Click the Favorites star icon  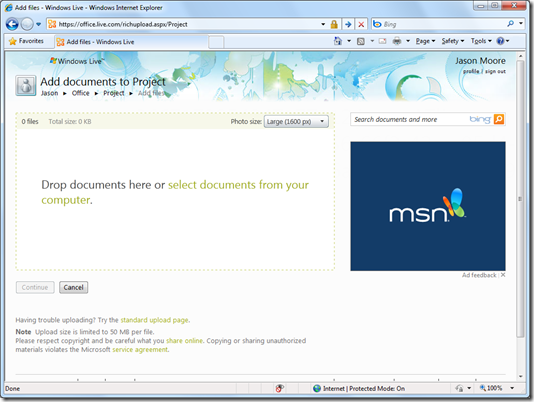click(x=13, y=41)
